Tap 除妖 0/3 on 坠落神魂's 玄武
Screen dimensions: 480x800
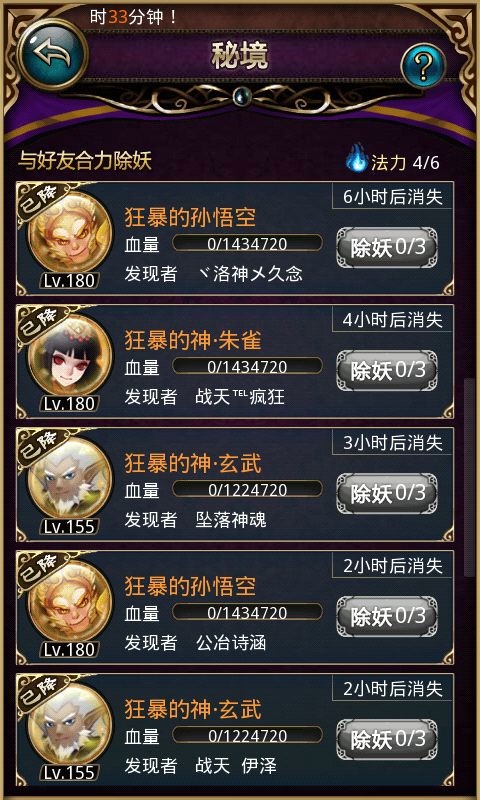click(387, 493)
